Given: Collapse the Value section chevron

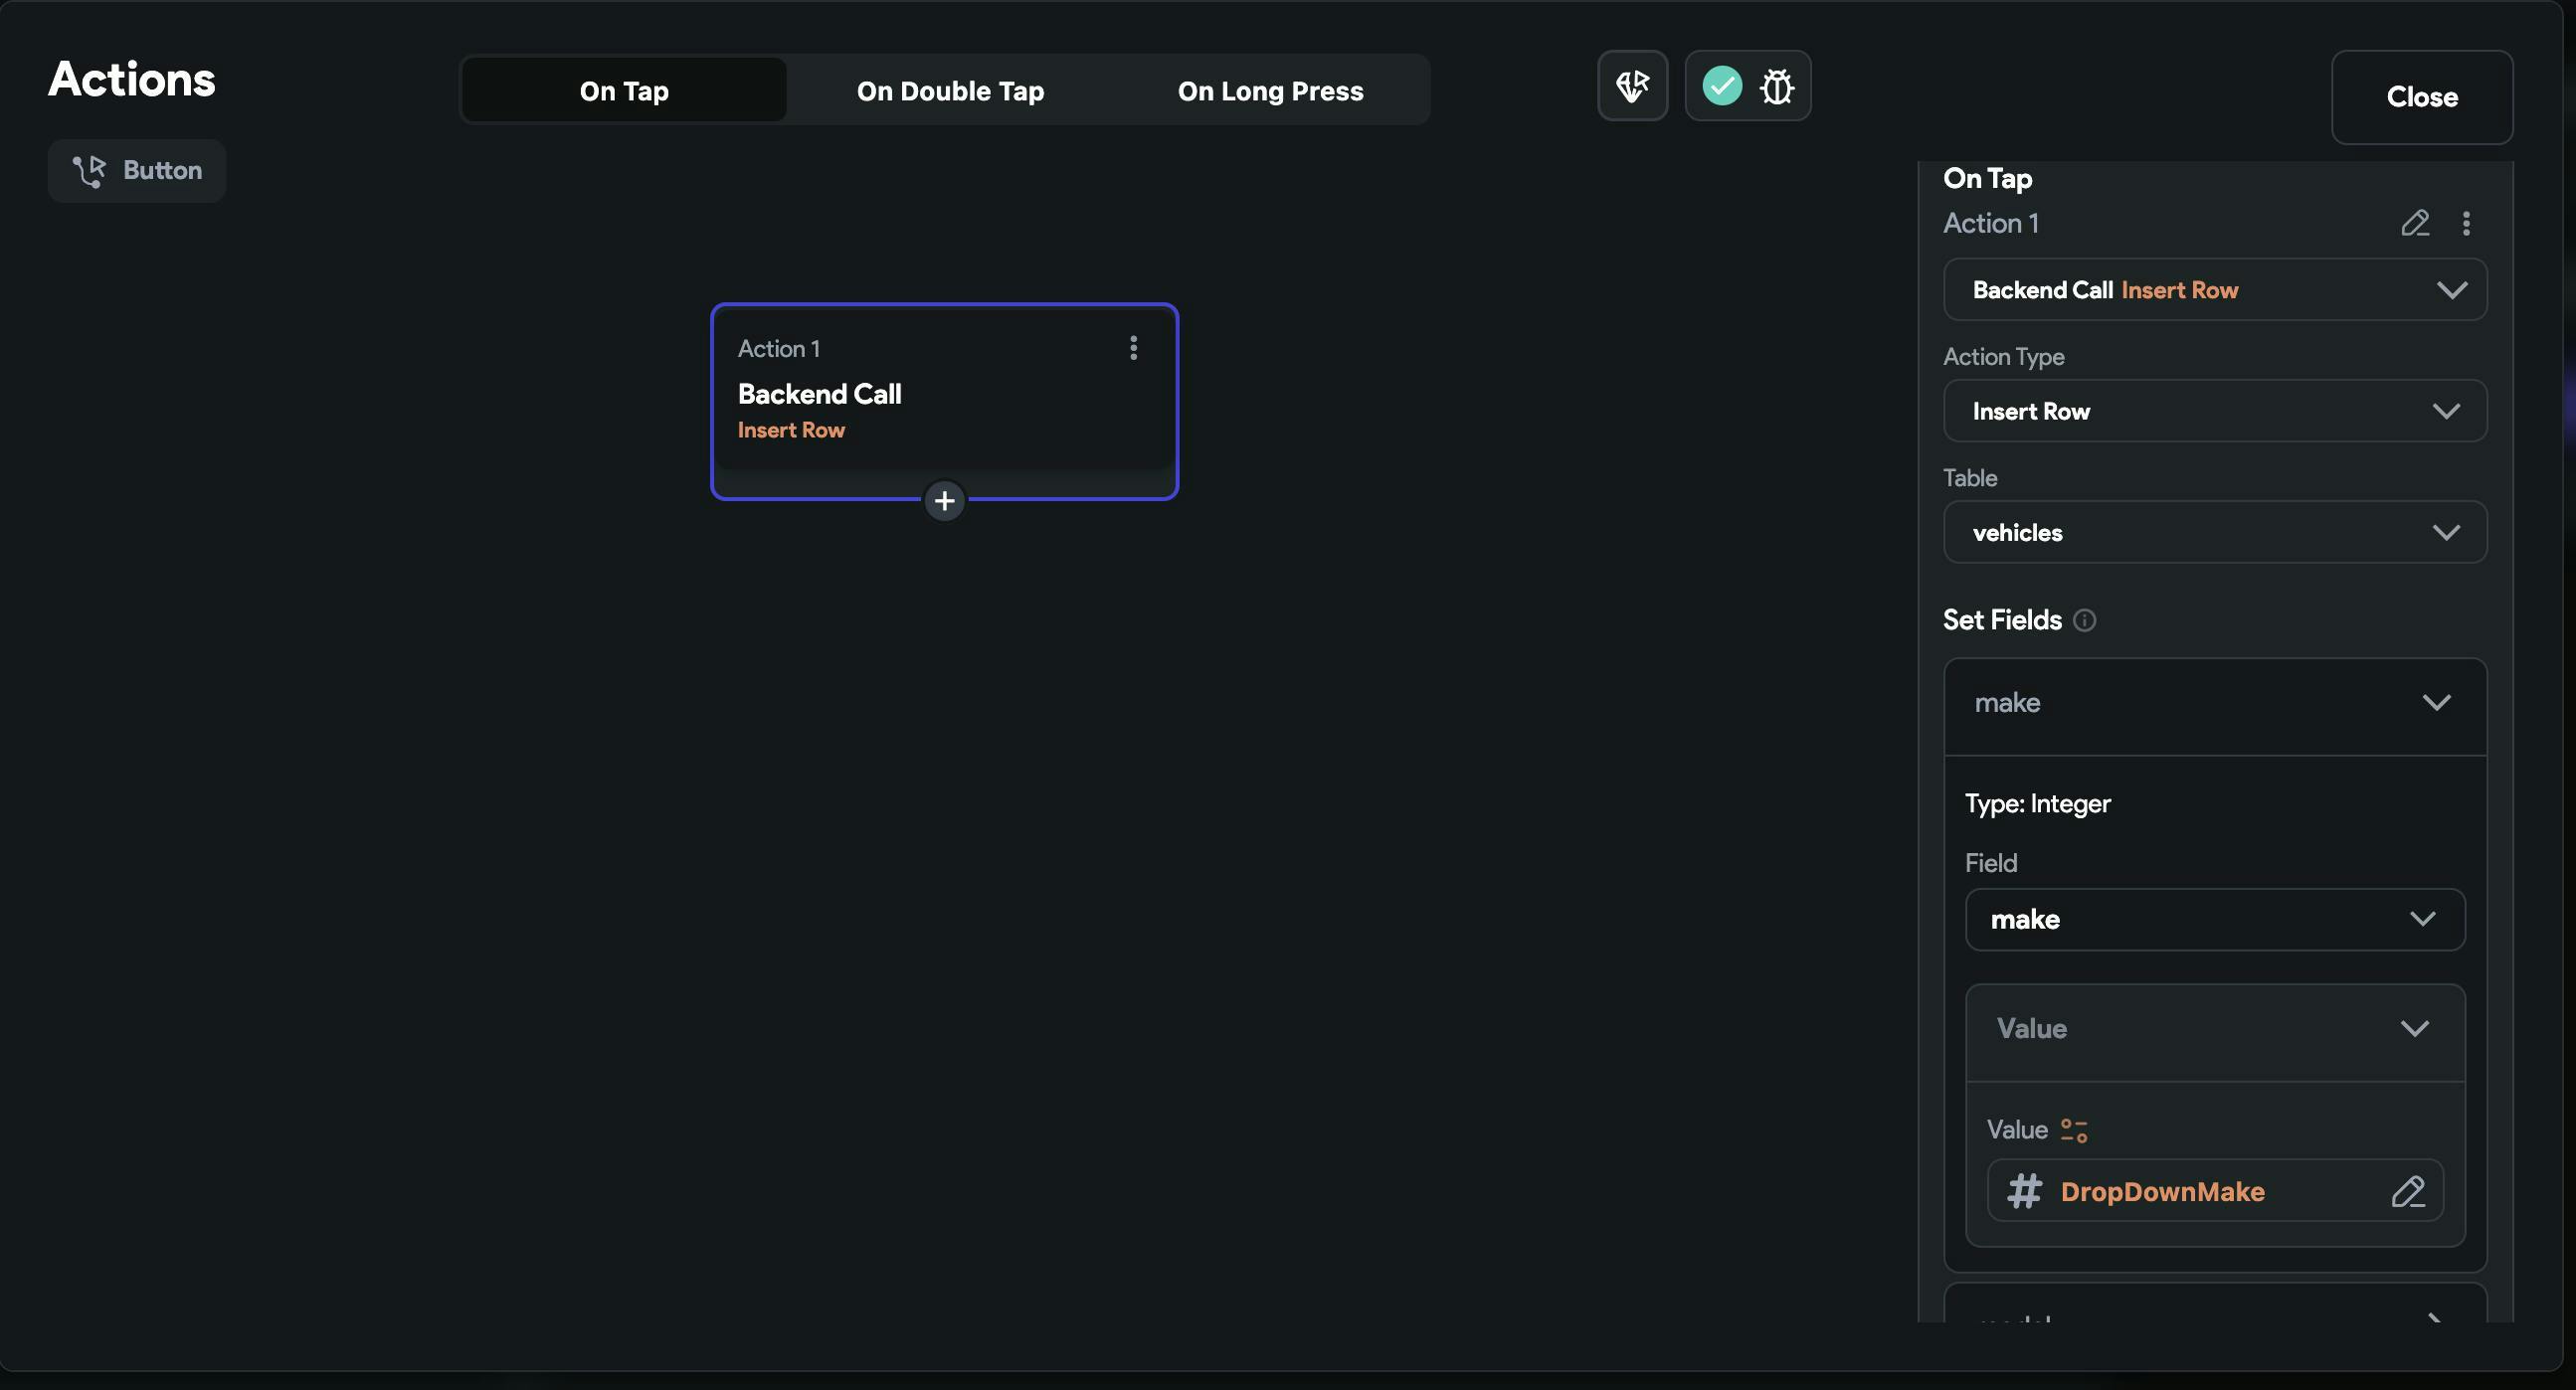Looking at the screenshot, I should (x=2415, y=1029).
